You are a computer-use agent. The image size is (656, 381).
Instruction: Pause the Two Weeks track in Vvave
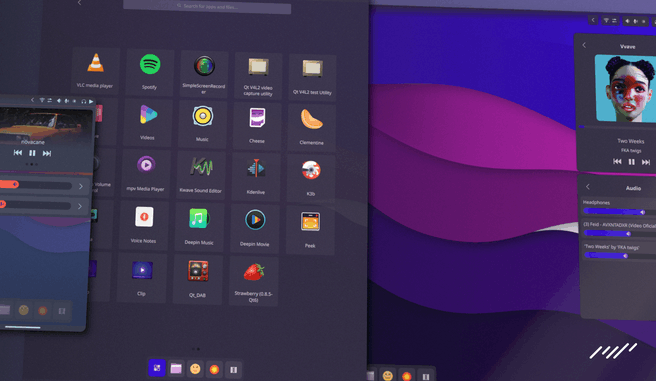click(632, 162)
